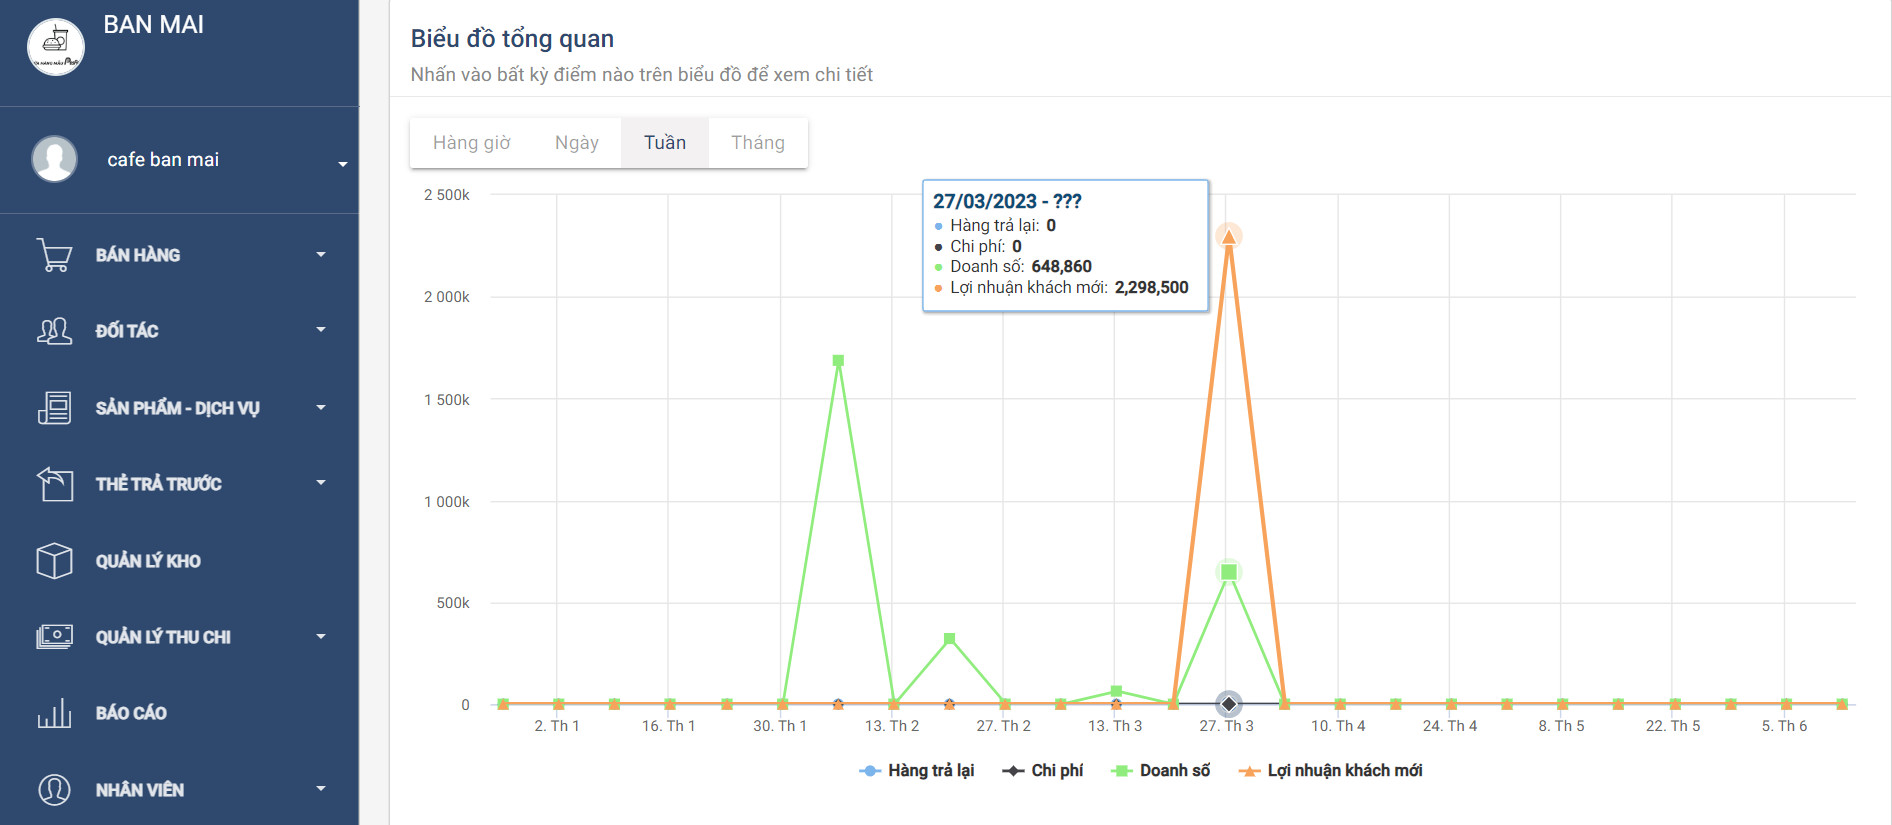Open Quản lý kho box icon
This screenshot has height=825, width=1892.
(54, 561)
